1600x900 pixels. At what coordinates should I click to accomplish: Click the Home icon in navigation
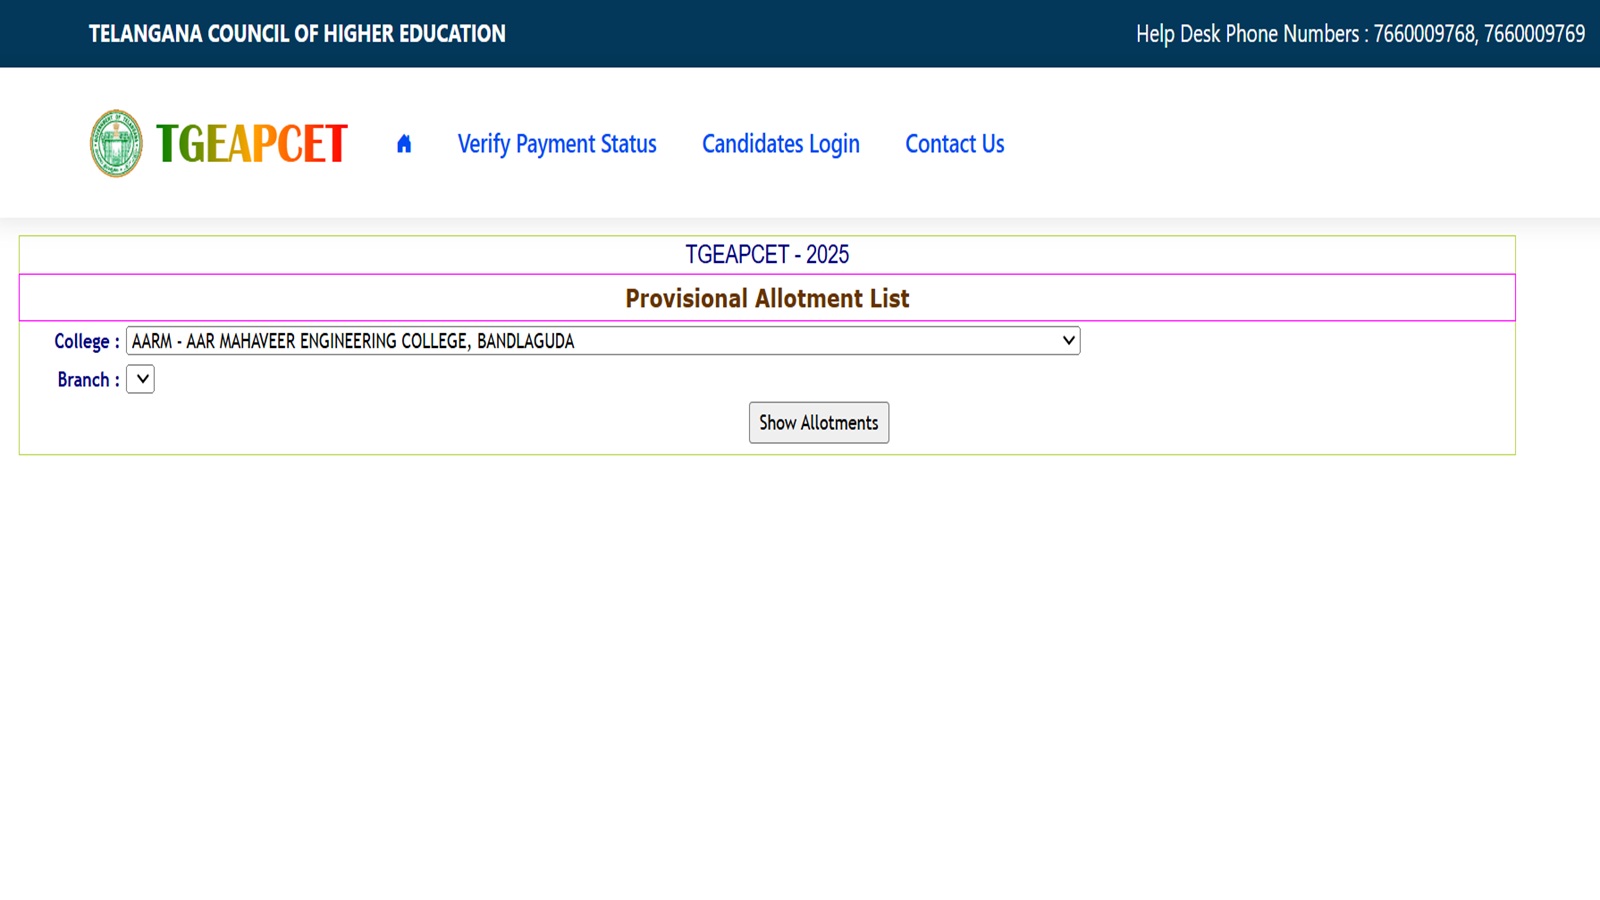point(404,144)
